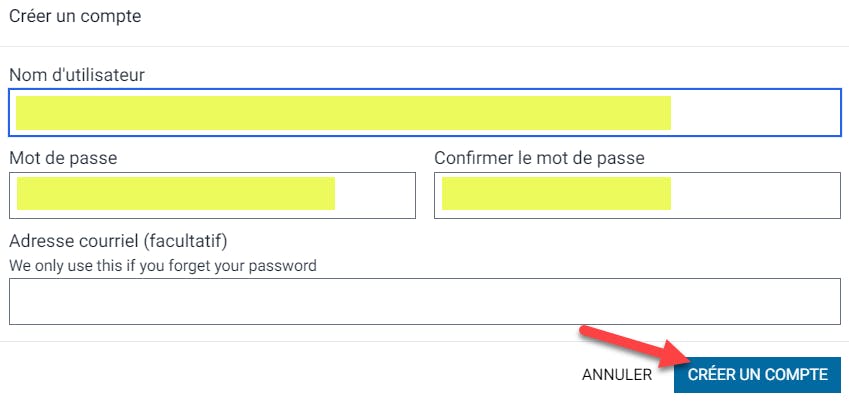Image resolution: width=849 pixels, height=403 pixels.
Task: Click the empty Adresse courriel text box
Action: pyautogui.click(x=424, y=301)
